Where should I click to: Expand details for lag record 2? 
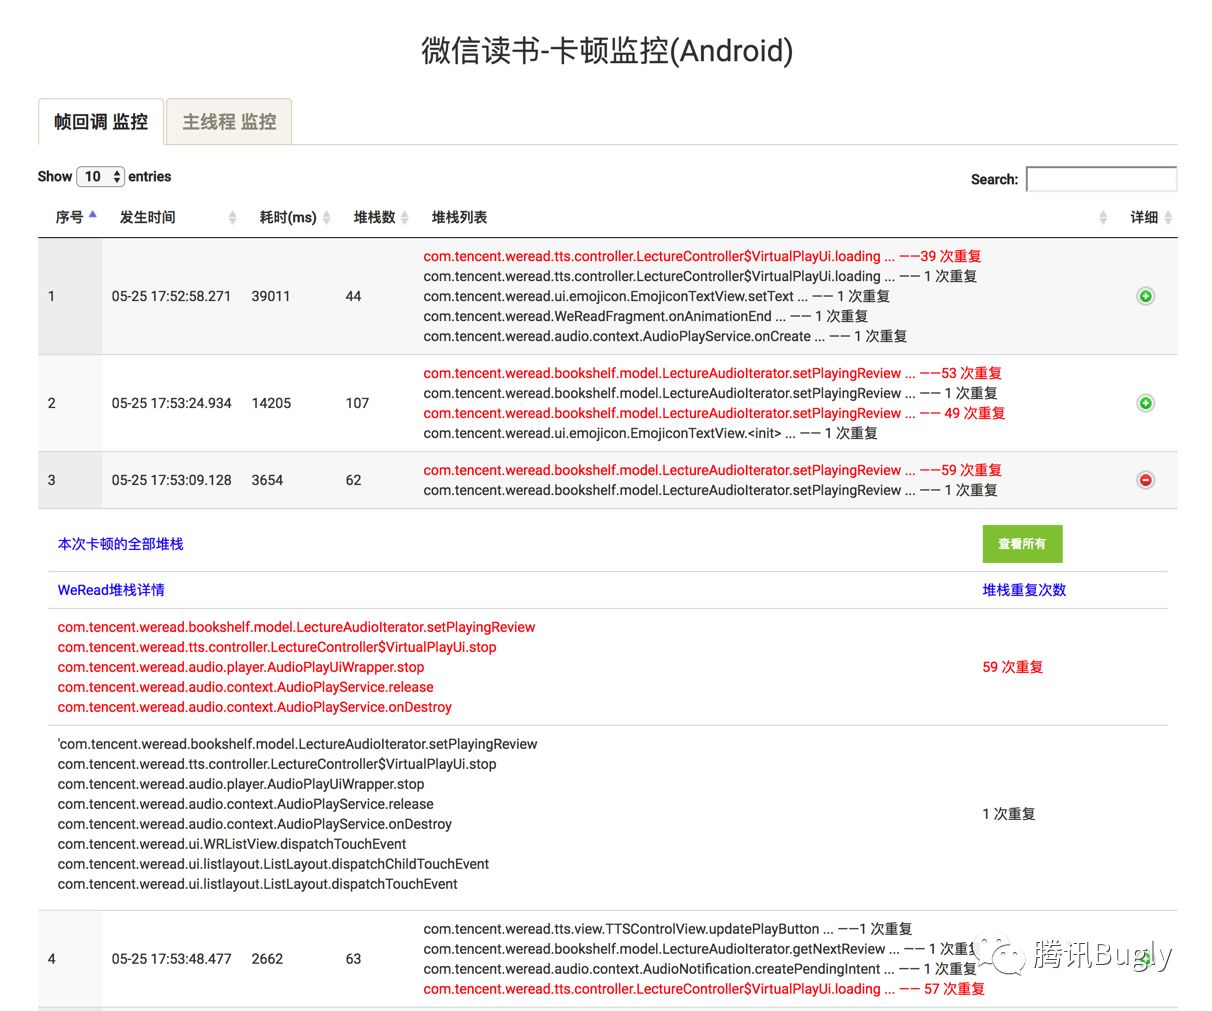click(x=1145, y=403)
